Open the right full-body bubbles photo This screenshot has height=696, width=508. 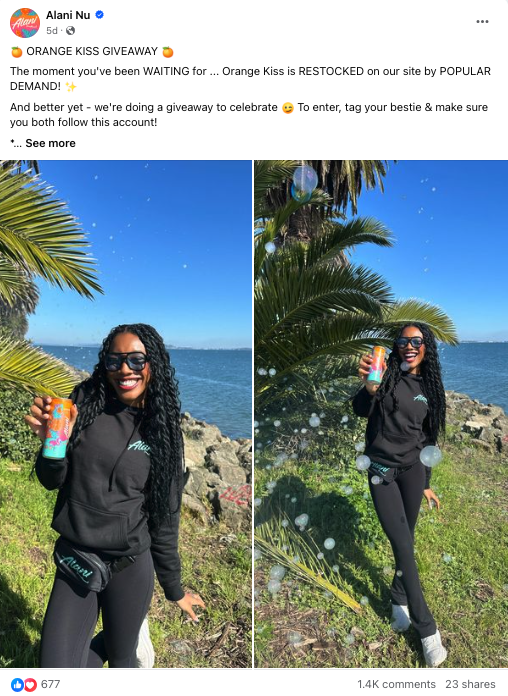point(381,414)
